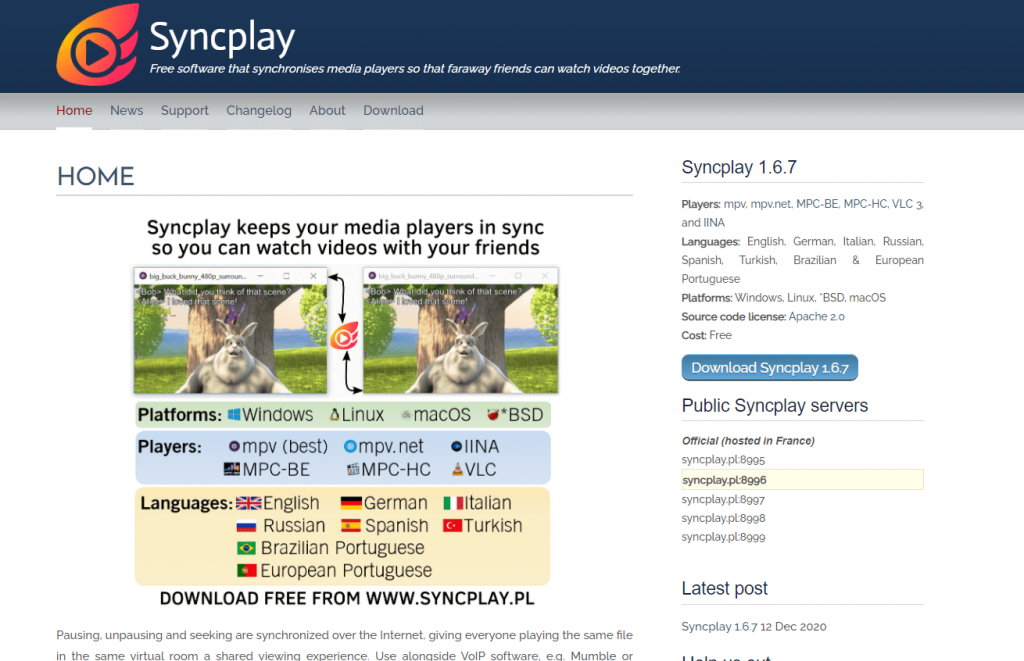View the Changelog page
The height and width of the screenshot is (661, 1024).
259,110
